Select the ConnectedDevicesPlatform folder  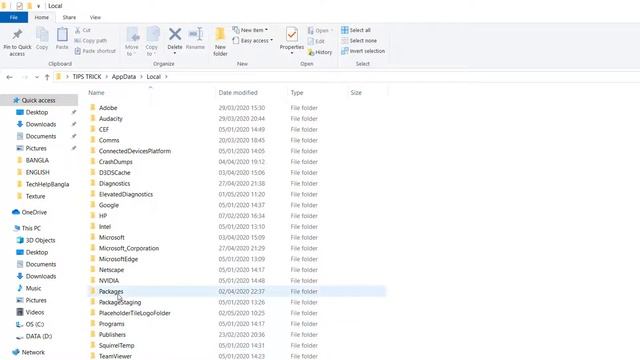click(135, 151)
